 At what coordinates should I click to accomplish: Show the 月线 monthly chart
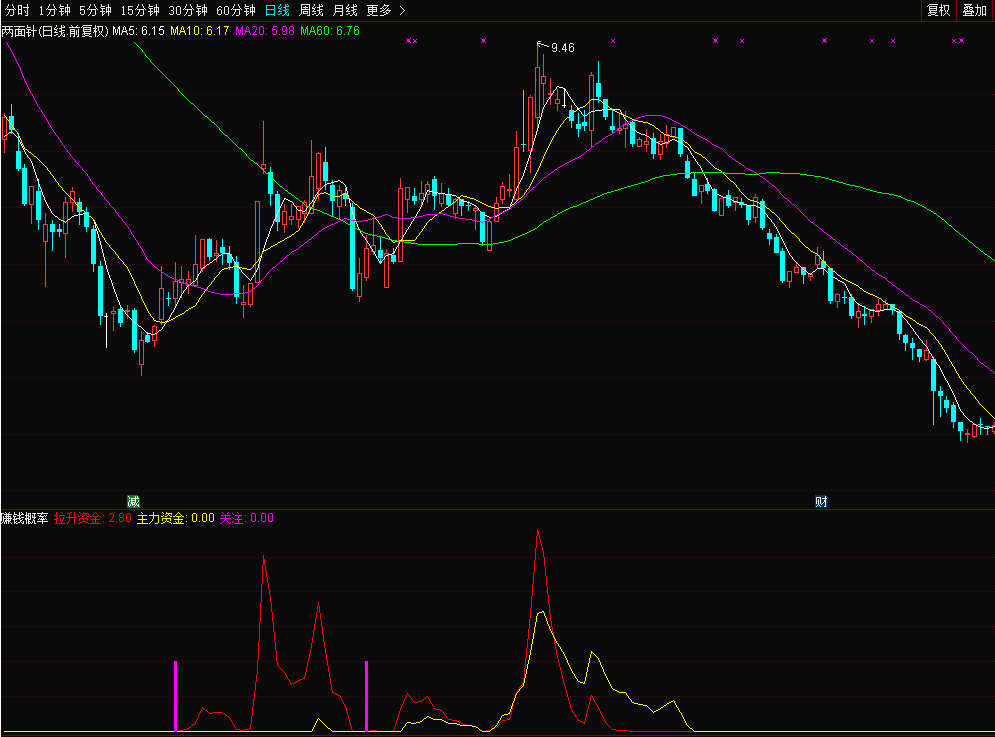345,10
